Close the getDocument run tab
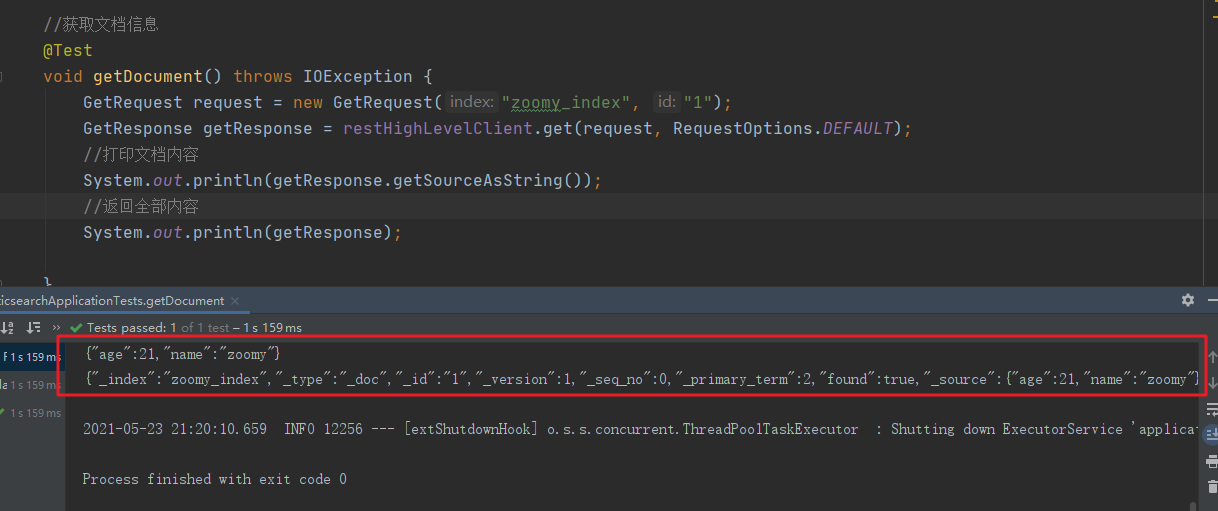 click(x=234, y=300)
